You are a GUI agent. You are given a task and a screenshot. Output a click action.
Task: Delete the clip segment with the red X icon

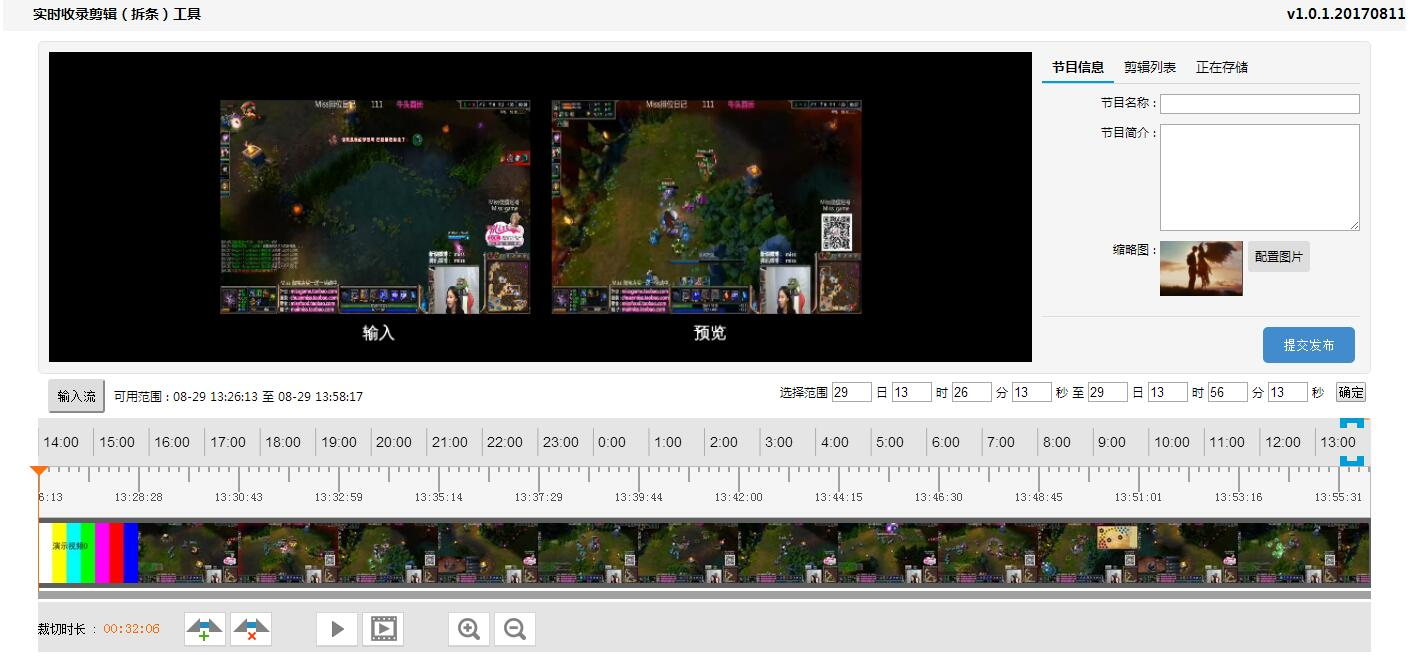pyautogui.click(x=251, y=629)
